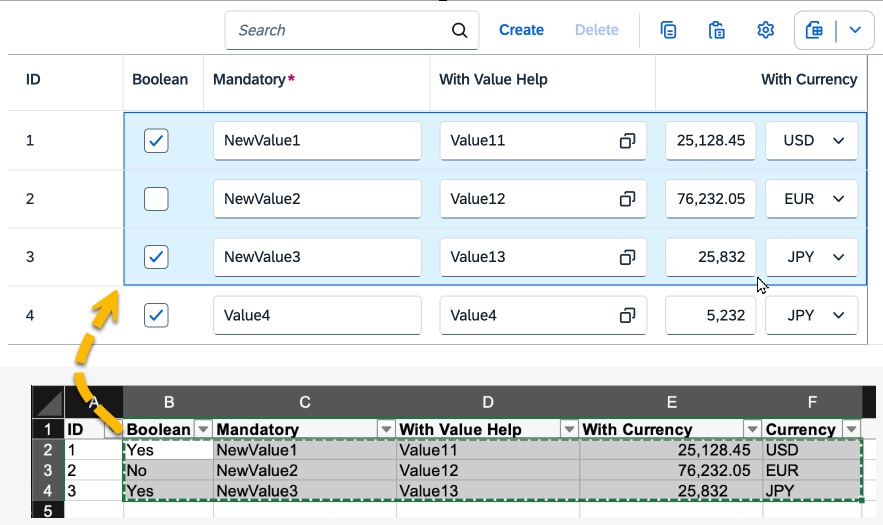Click the Create button
The width and height of the screenshot is (883, 525).
pos(521,30)
